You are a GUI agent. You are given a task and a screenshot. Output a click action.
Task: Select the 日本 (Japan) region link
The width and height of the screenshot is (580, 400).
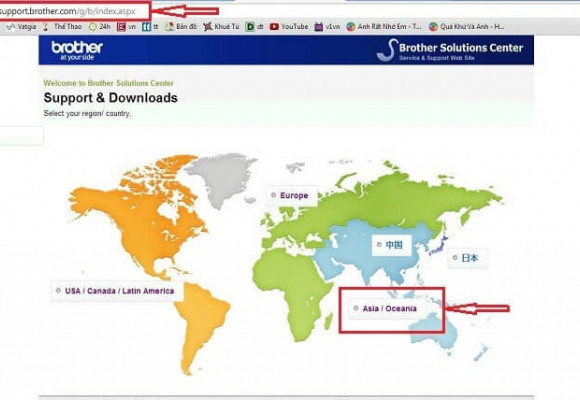466,258
